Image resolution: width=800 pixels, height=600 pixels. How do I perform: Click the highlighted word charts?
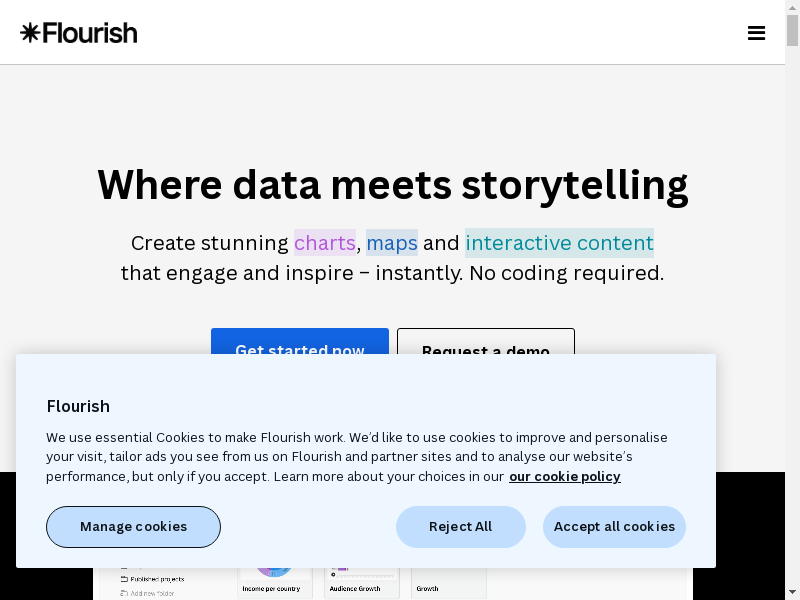point(324,243)
